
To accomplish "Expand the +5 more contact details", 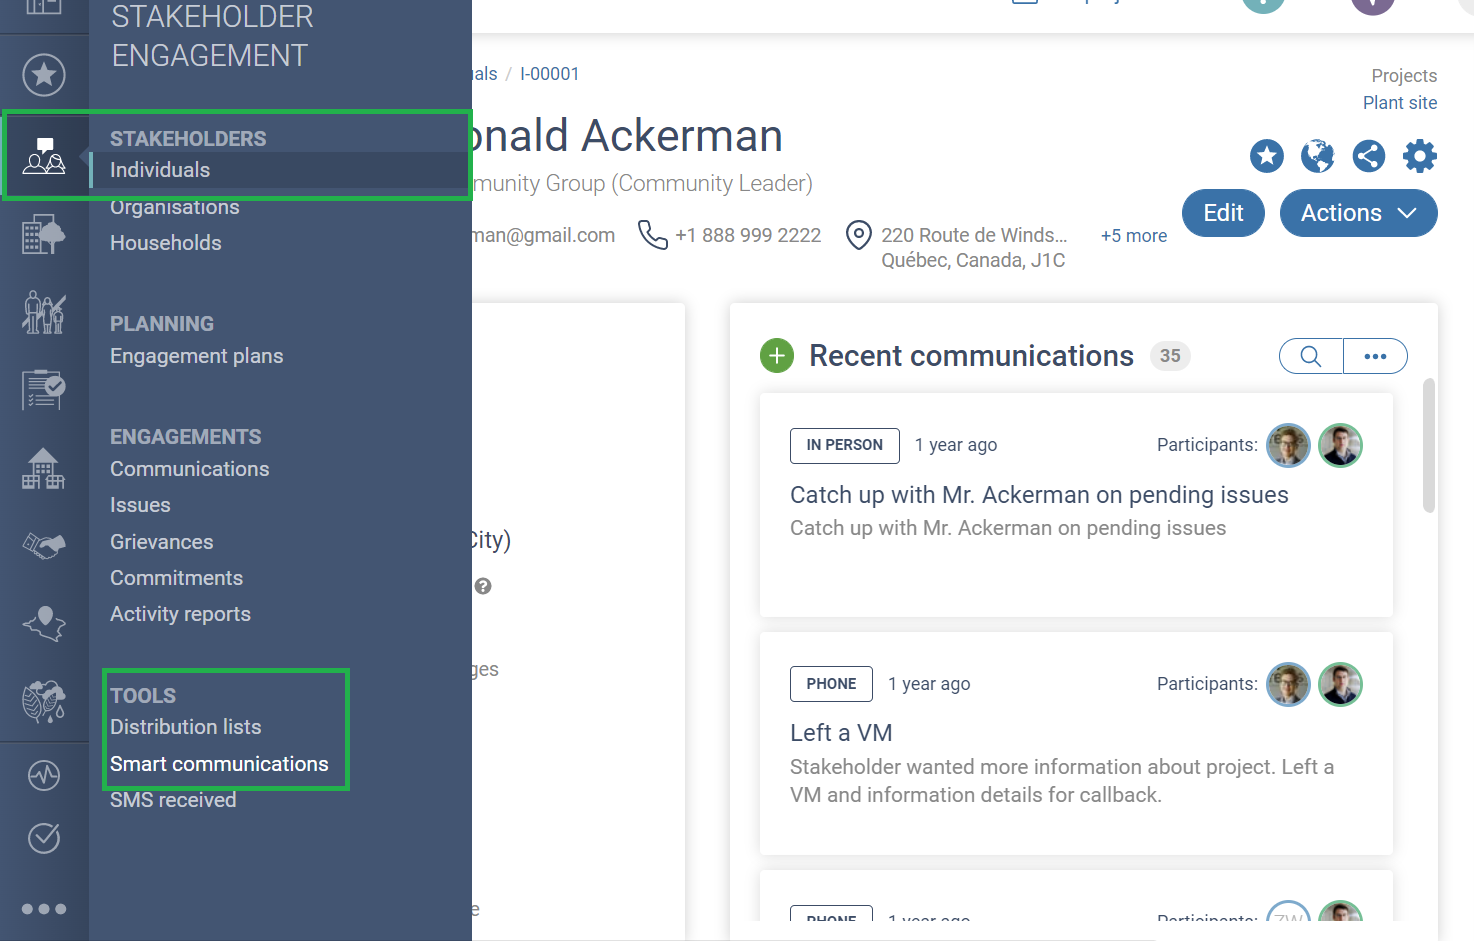I will click(1134, 236).
